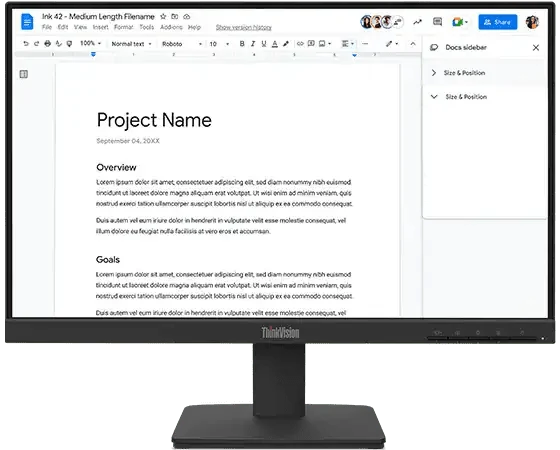Click the Project Name title text
Screen dimensions: 560x450
154,120
